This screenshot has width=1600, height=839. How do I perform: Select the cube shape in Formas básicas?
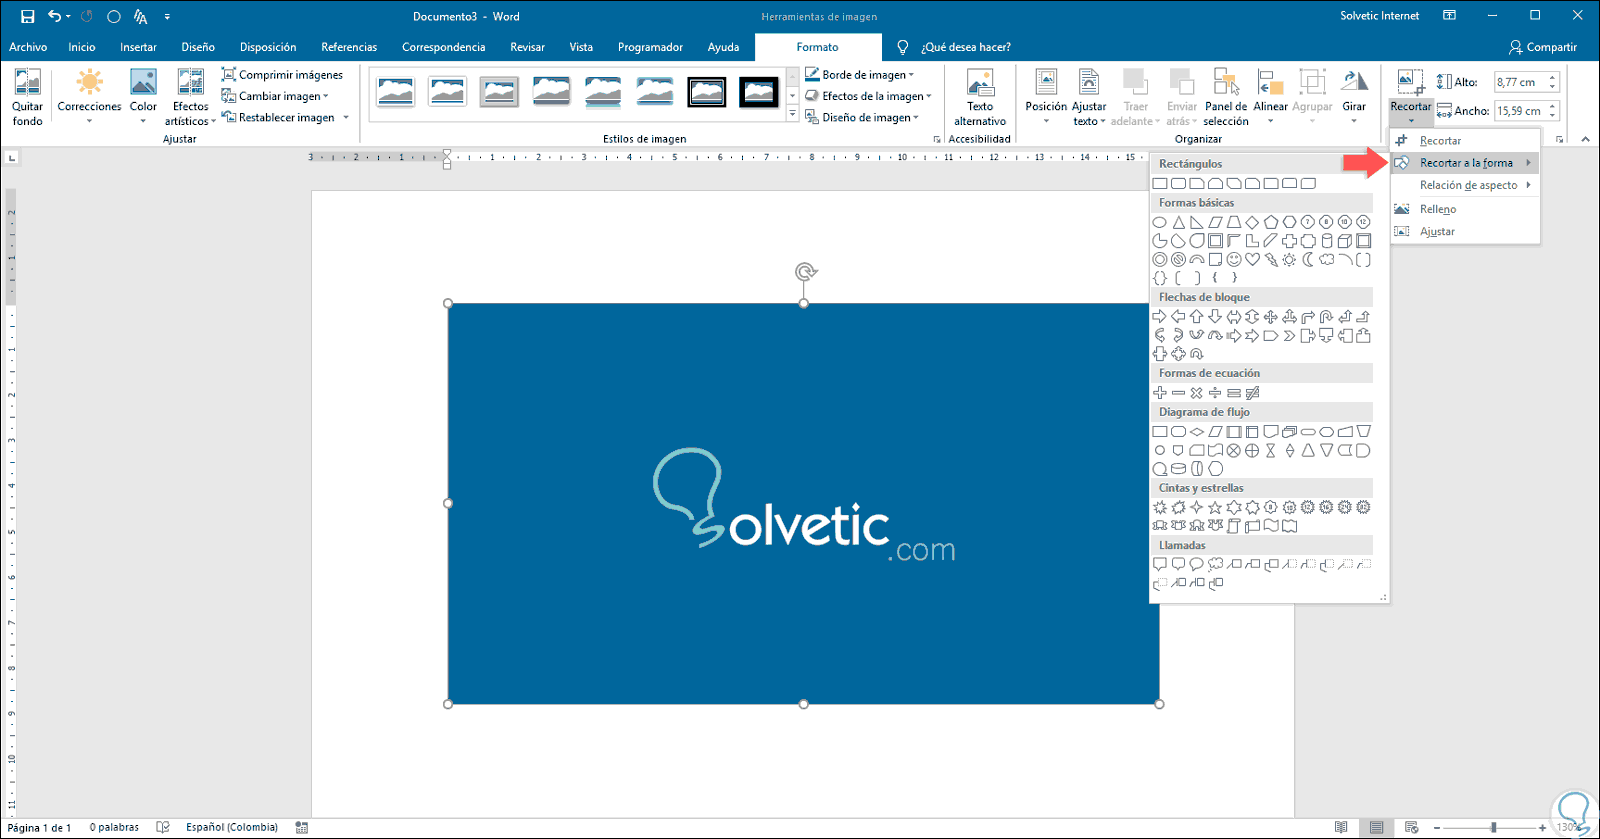click(x=1345, y=241)
